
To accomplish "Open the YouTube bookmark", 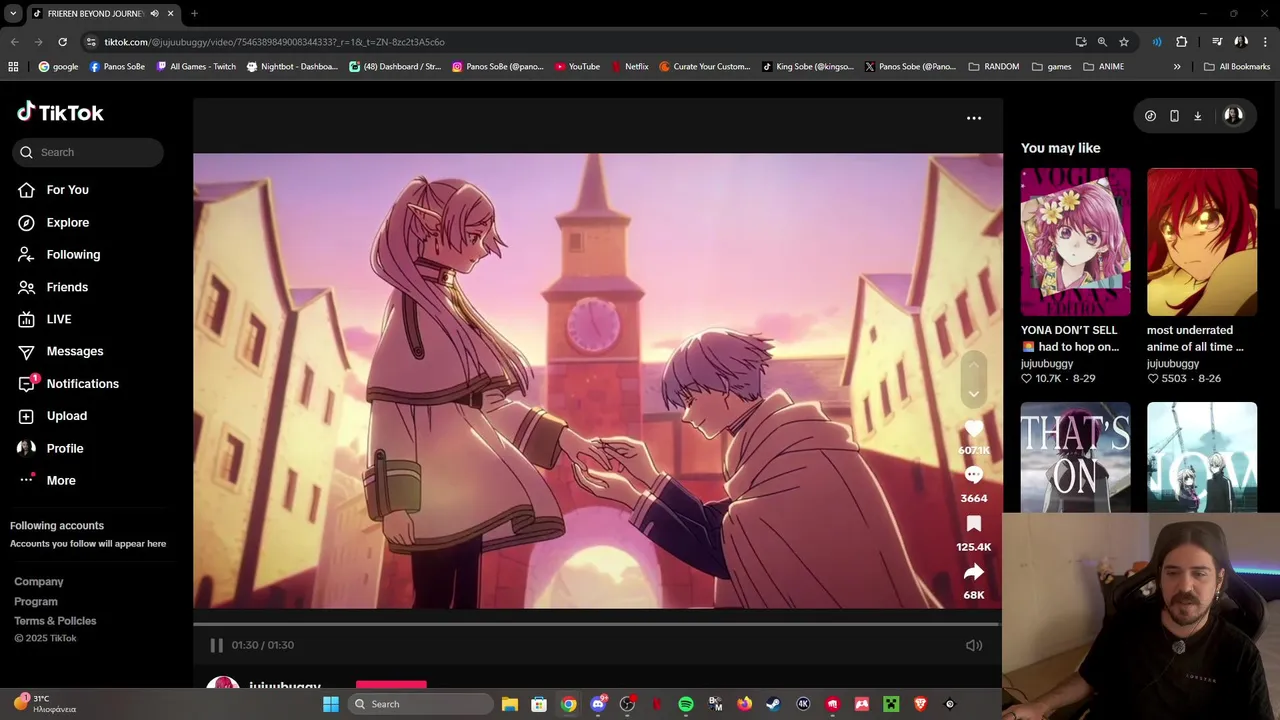I will pyautogui.click(x=577, y=67).
